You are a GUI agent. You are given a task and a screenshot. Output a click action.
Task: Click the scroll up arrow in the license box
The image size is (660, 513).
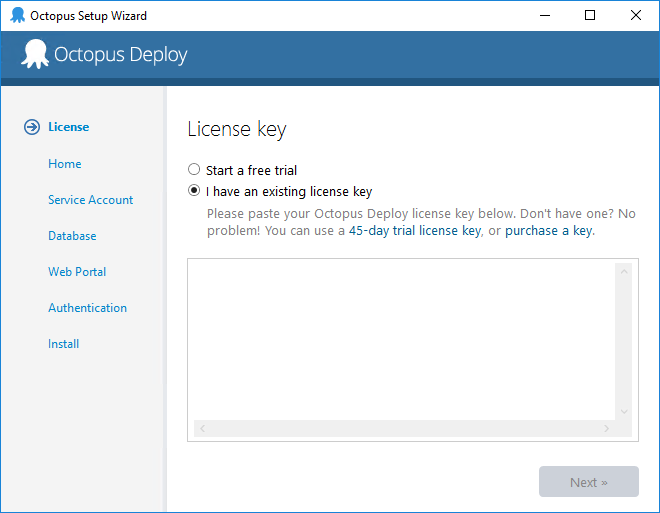tap(624, 272)
